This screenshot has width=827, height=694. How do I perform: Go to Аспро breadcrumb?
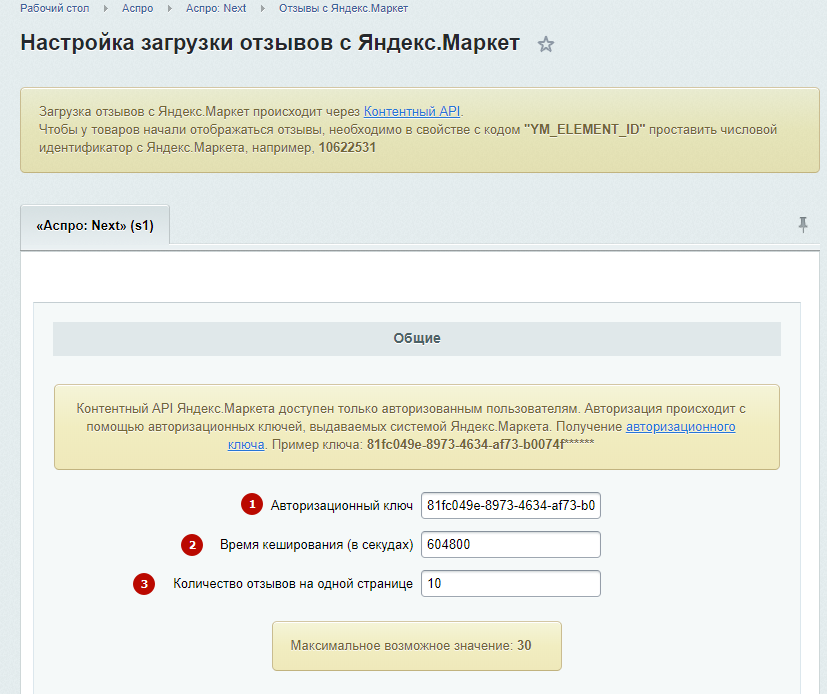click(138, 8)
